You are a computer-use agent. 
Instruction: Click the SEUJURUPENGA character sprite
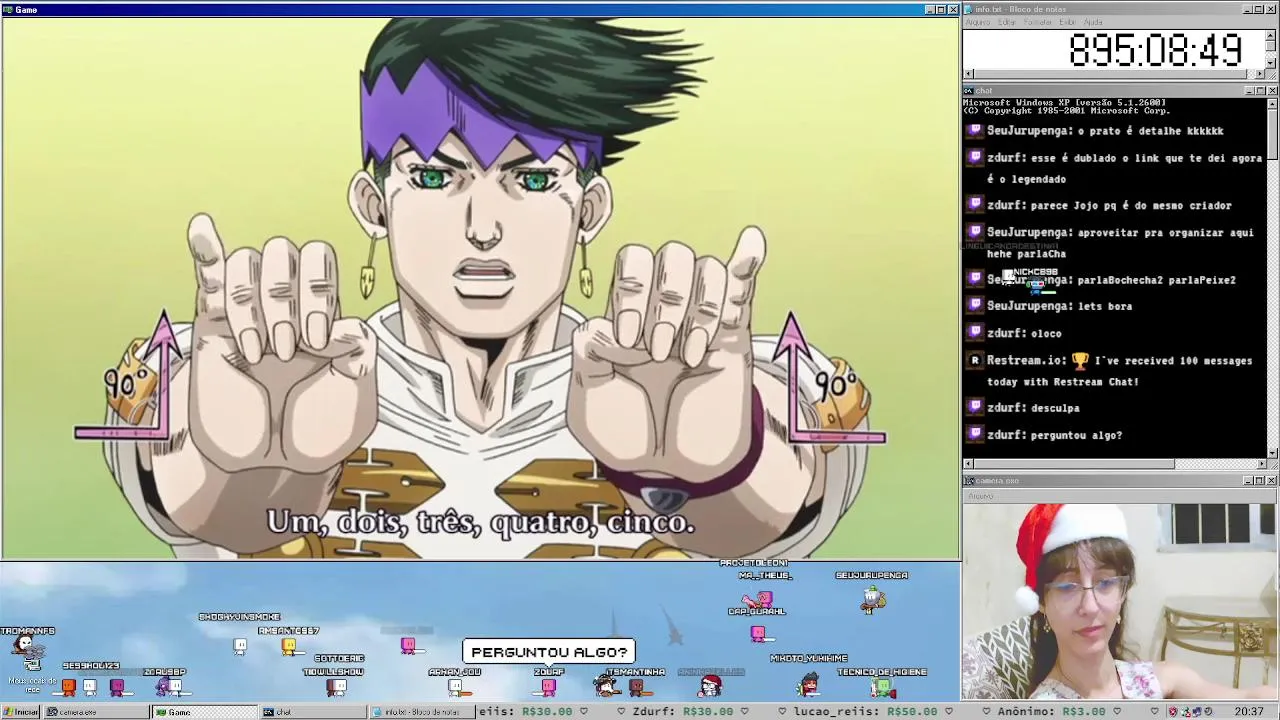[873, 598]
